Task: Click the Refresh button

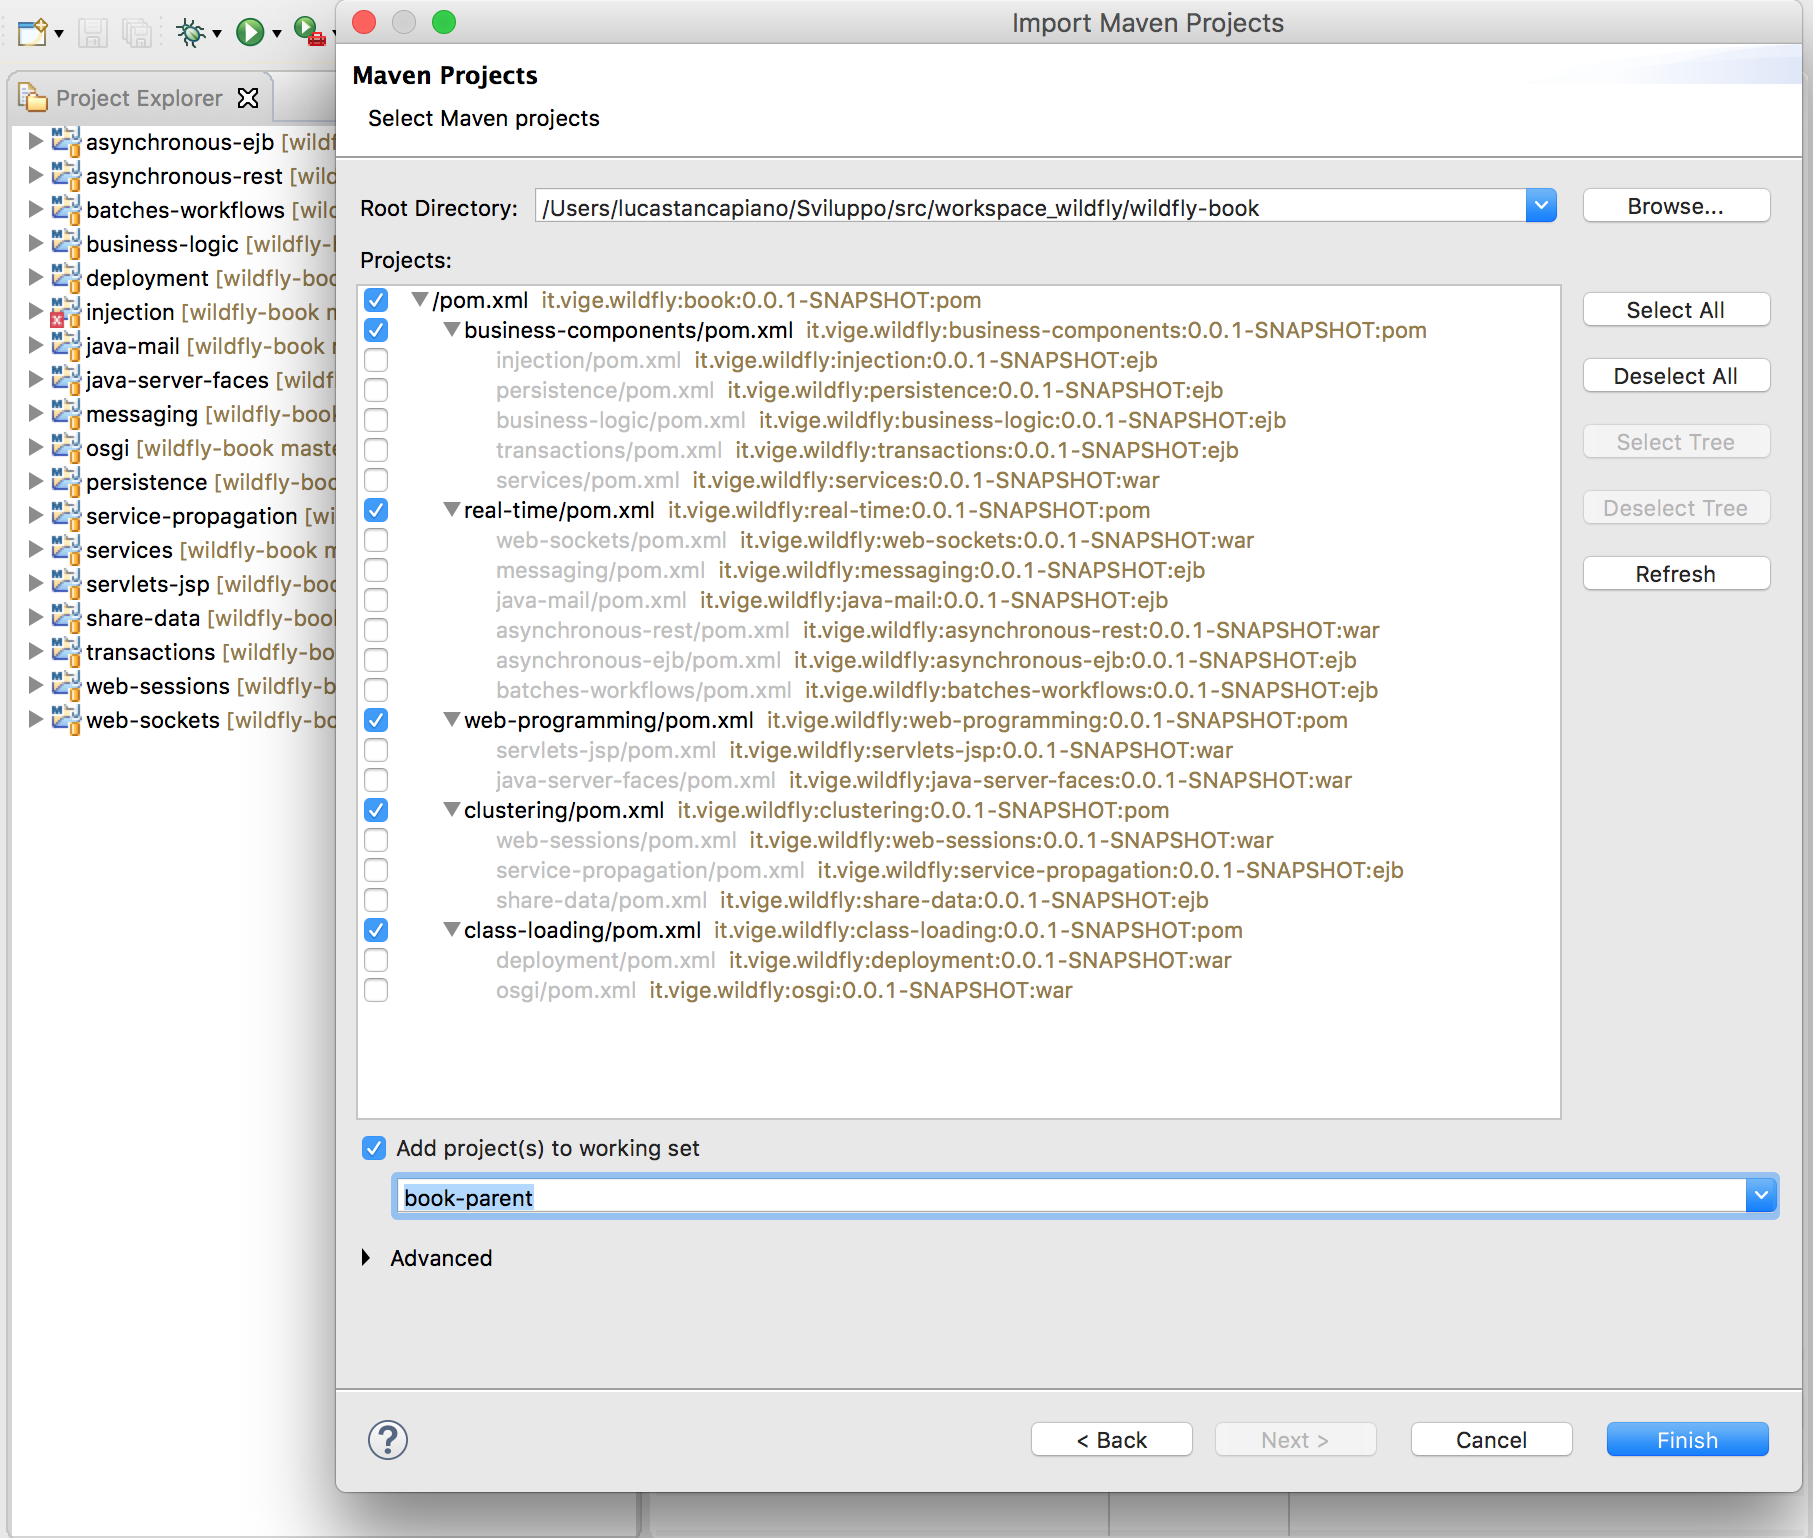Action: 1676,574
